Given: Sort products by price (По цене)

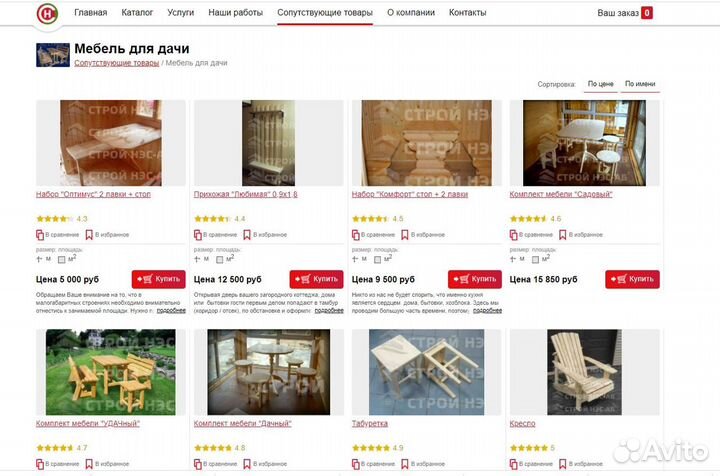Looking at the screenshot, I should click(601, 84).
